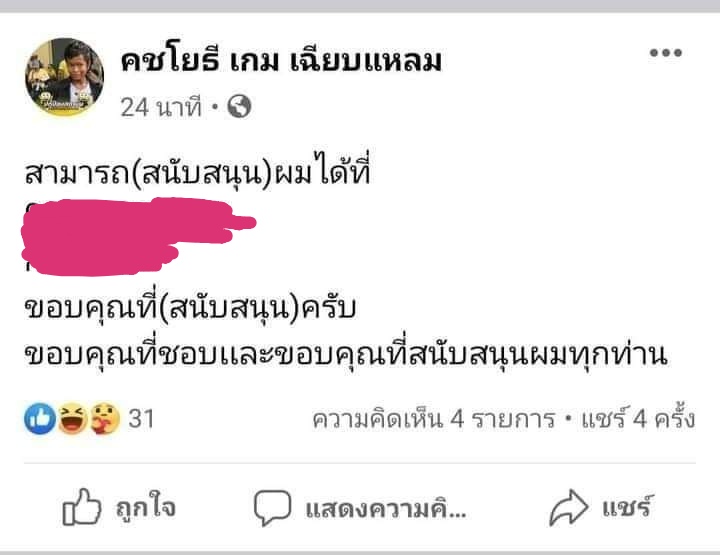
Task: Open the three-dot post options menu
Action: pos(665,53)
